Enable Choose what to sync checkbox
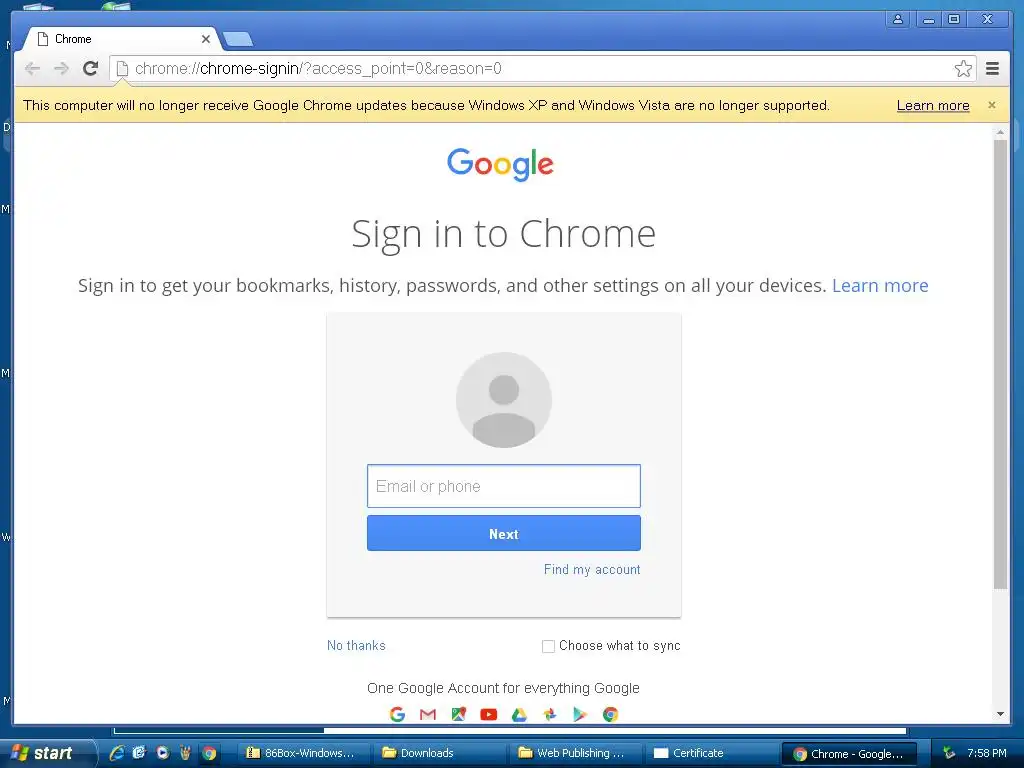 548,646
